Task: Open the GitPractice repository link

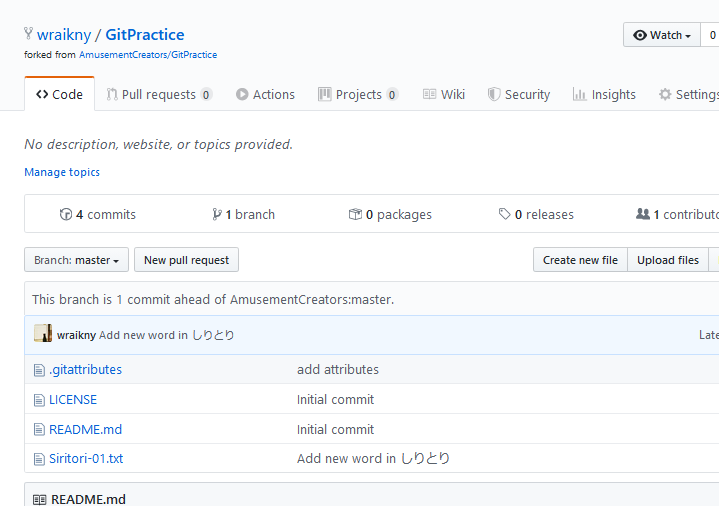Action: (145, 35)
